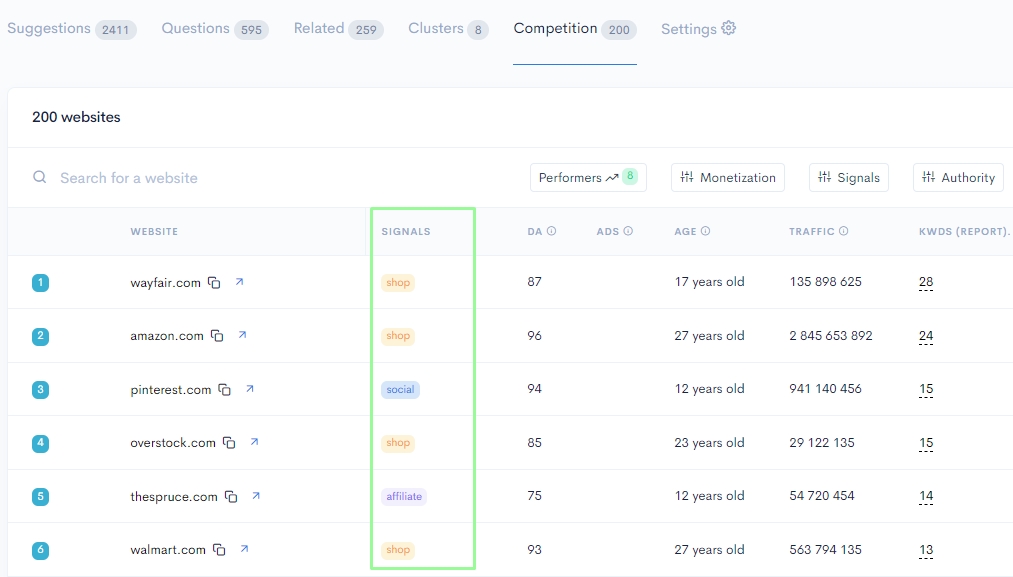The image size is (1013, 577).
Task: Click the Settings gear icon
Action: pos(729,28)
